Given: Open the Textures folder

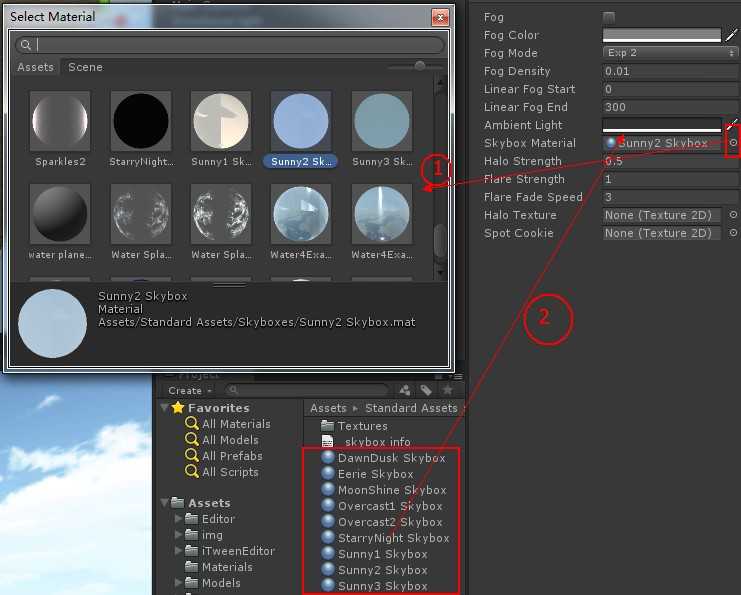Looking at the screenshot, I should pyautogui.click(x=354, y=426).
